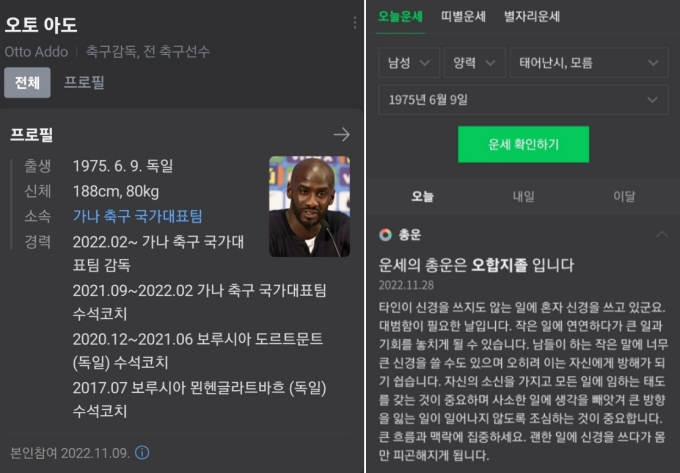
Task: Open the three-dot more options menu
Action: point(355,23)
